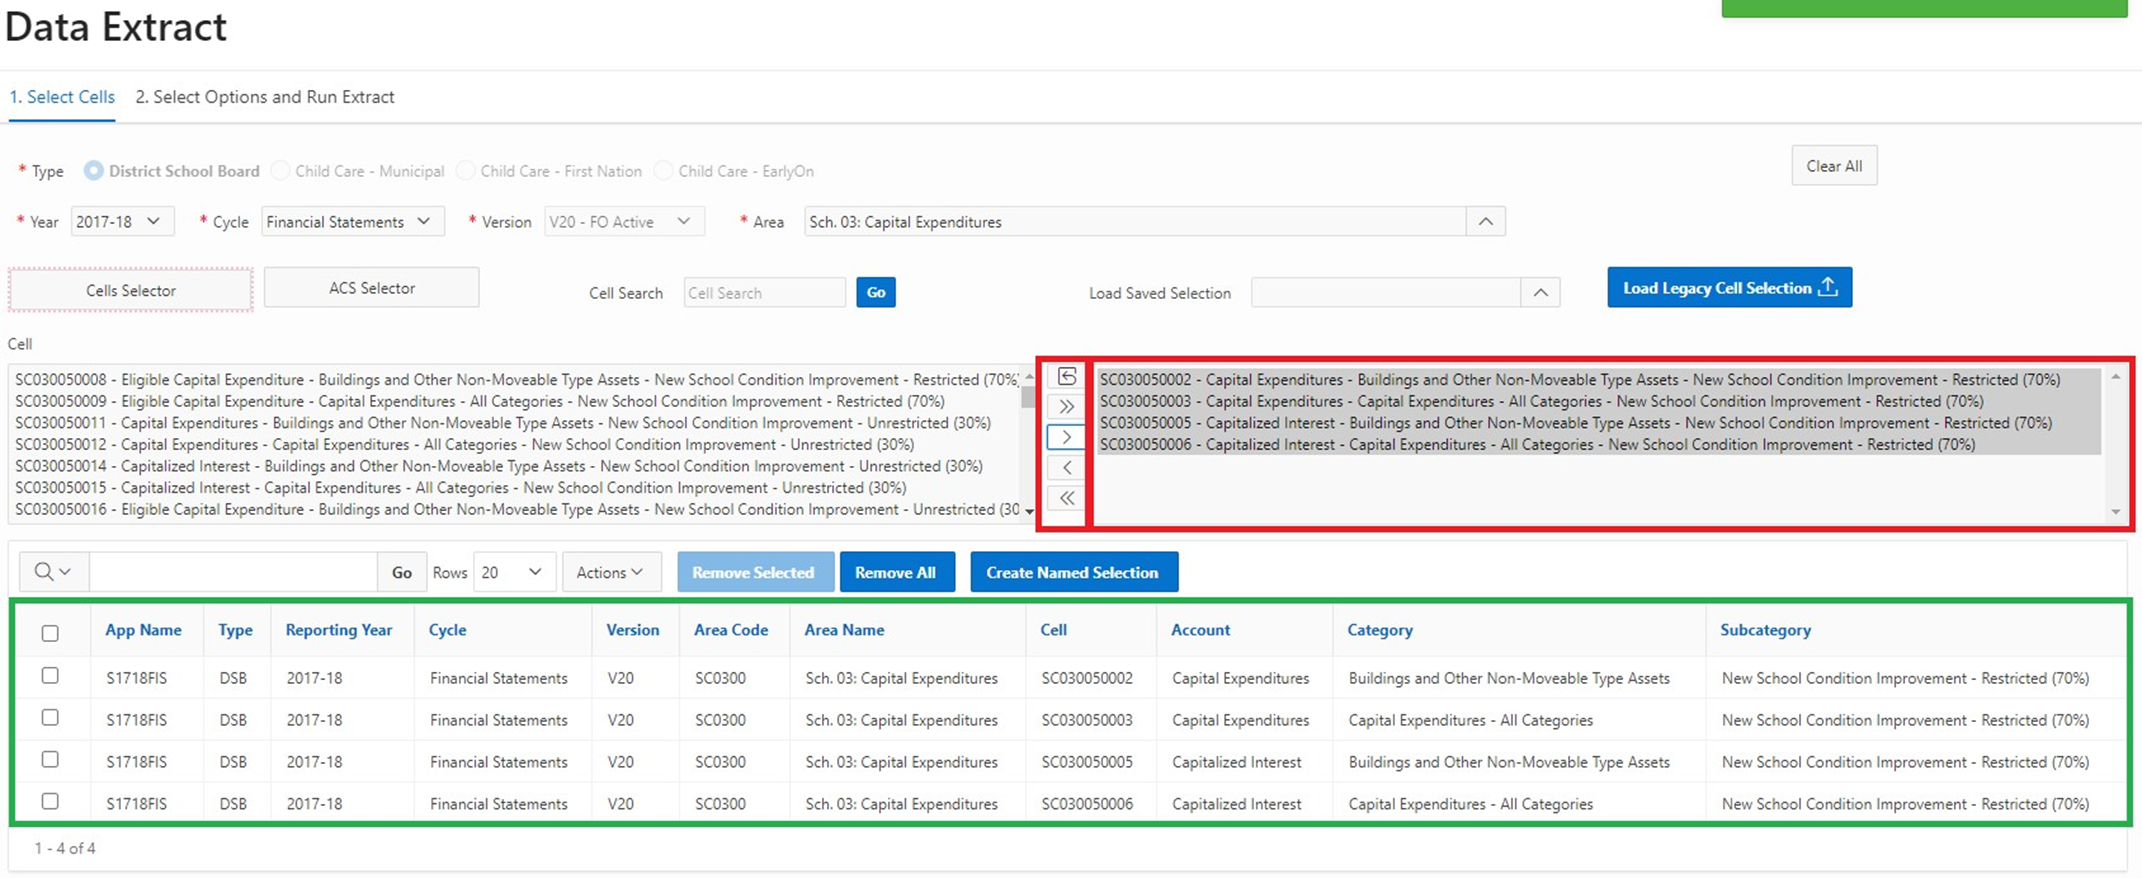This screenshot has height=878, width=2142.
Task: Click the single right arrow Move icon
Action: point(1067,437)
